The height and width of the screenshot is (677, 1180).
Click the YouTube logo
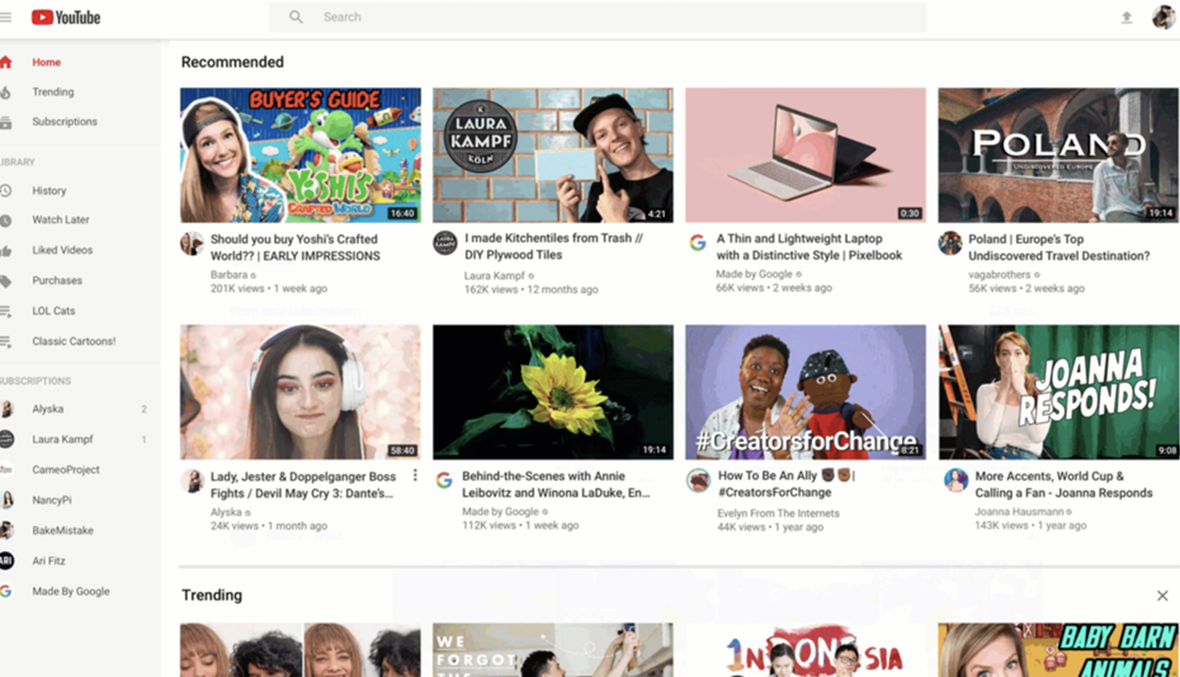(66, 17)
